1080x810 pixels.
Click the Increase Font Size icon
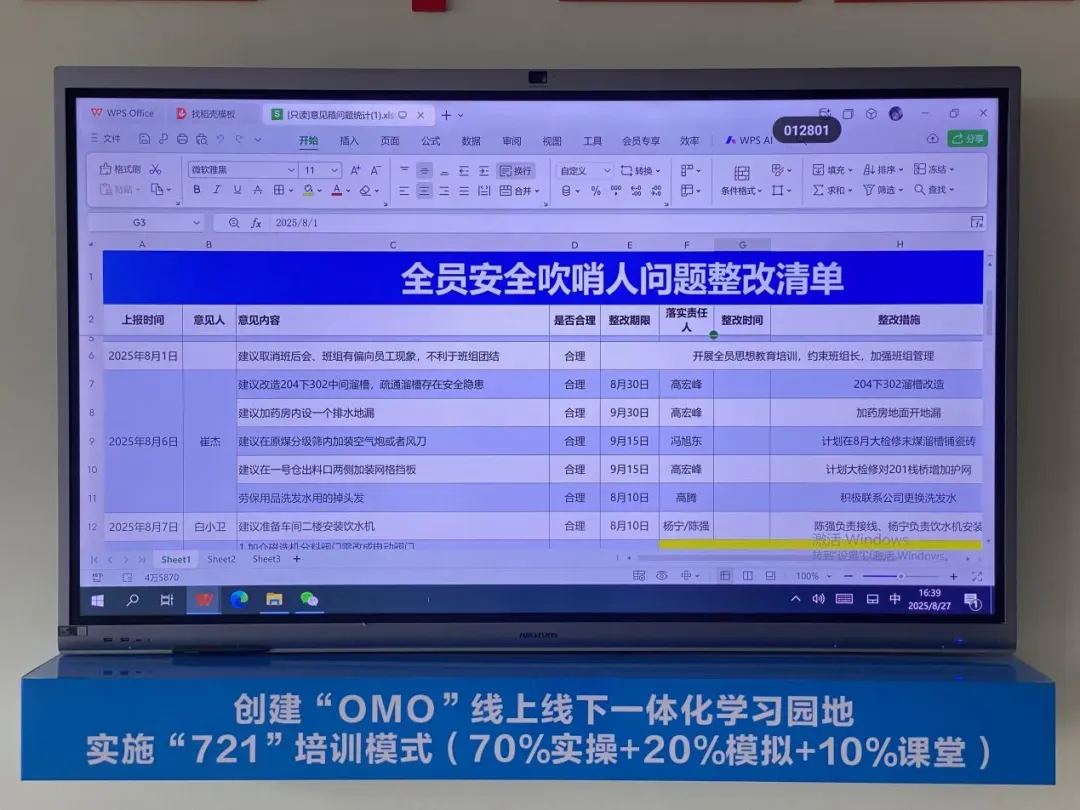(x=357, y=171)
